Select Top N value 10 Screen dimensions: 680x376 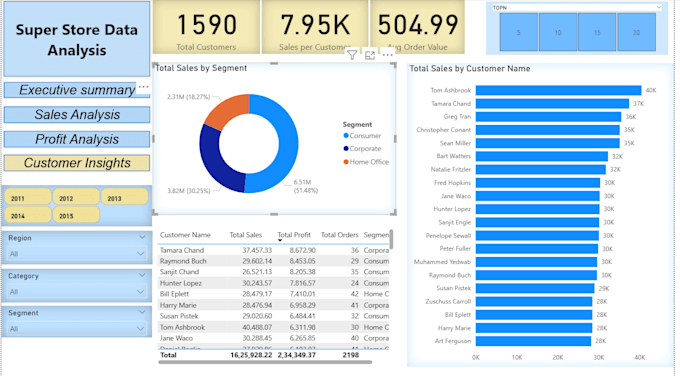558,32
